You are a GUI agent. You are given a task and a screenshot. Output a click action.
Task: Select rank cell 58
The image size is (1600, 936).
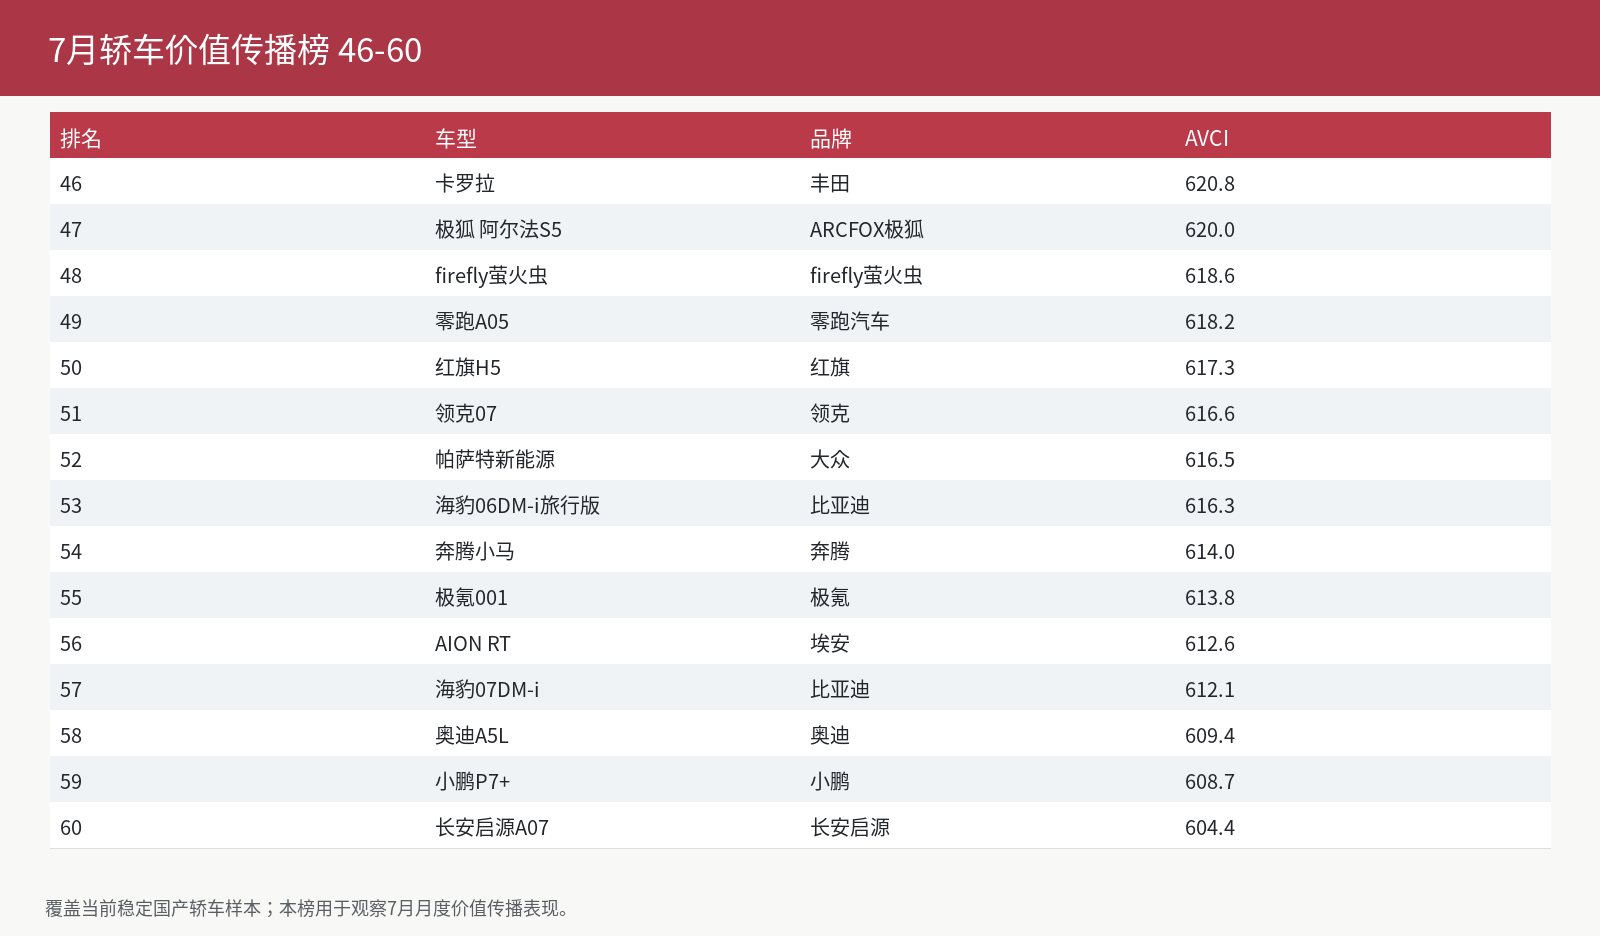71,736
